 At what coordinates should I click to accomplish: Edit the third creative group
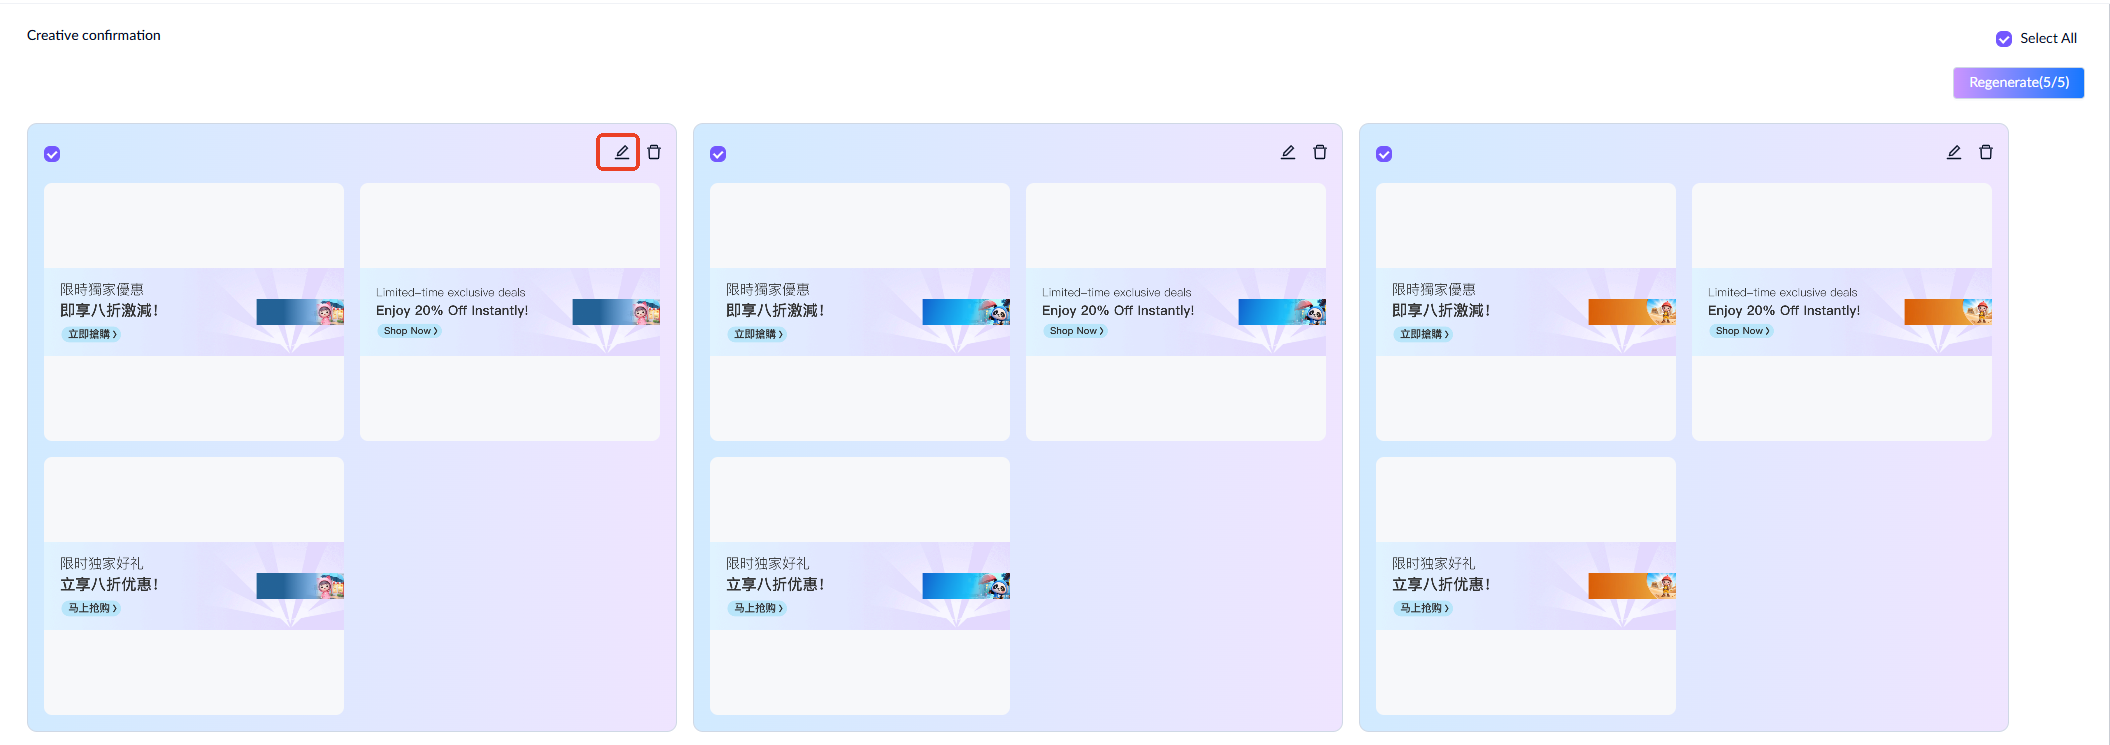tap(1954, 152)
